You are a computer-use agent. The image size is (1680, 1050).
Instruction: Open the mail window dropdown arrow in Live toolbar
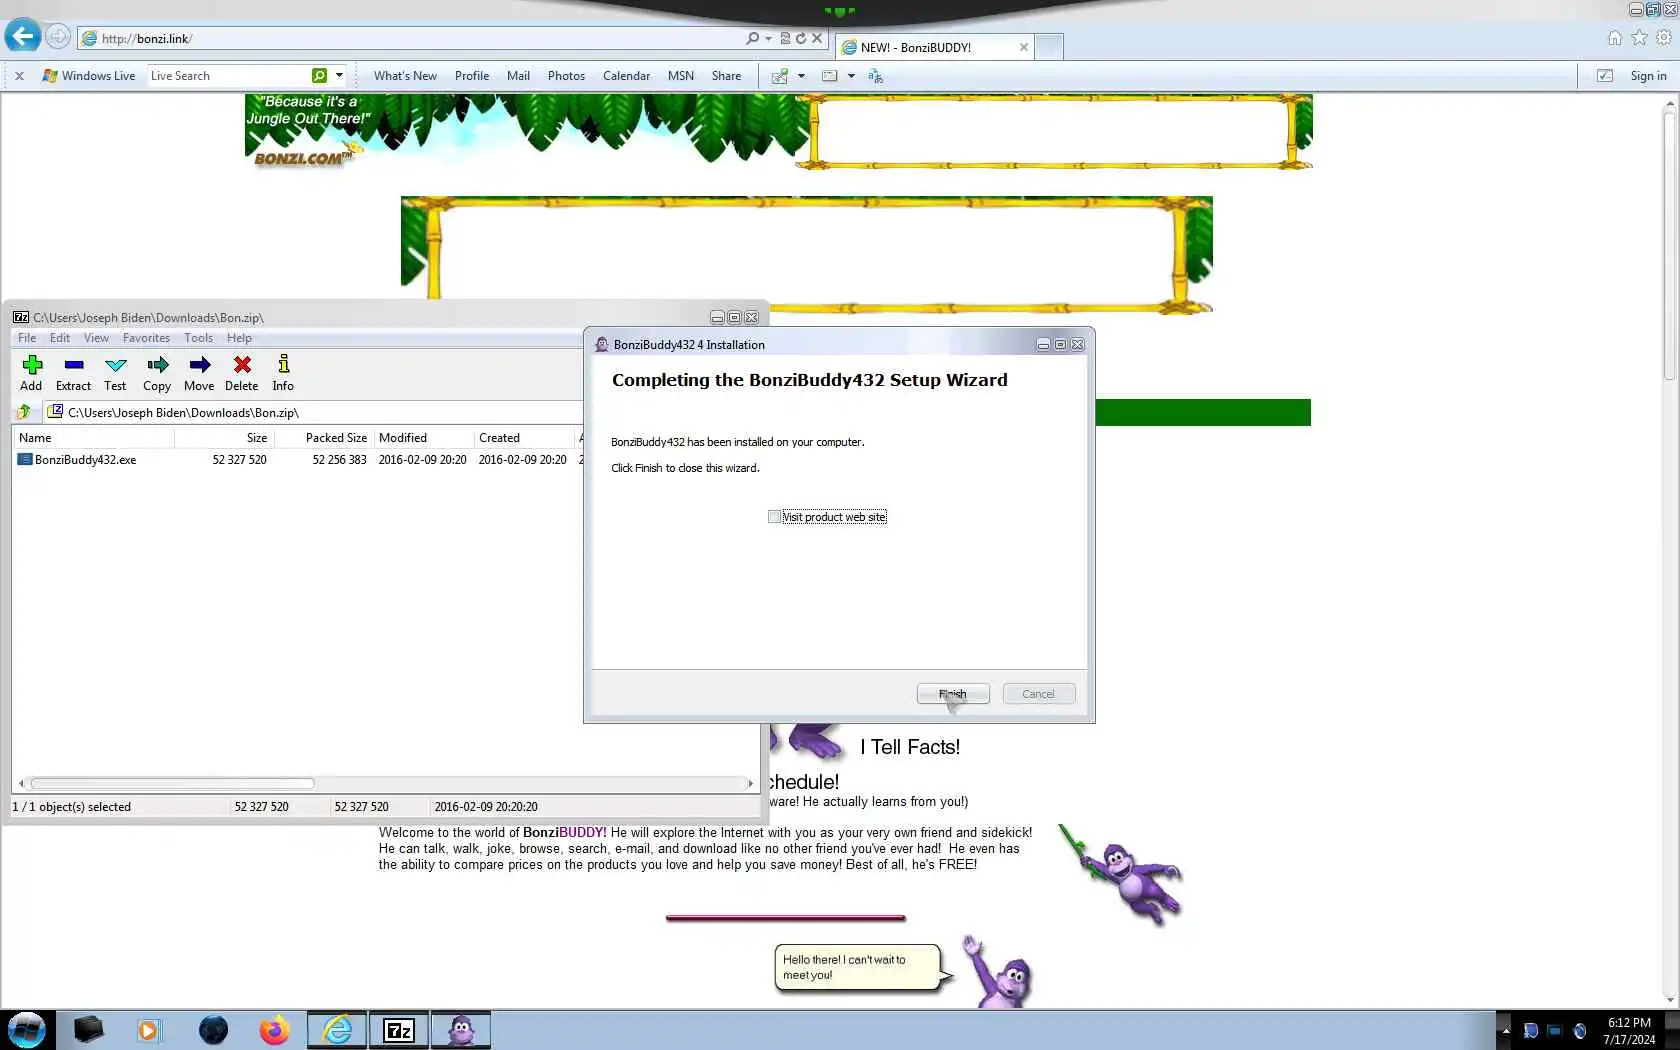click(851, 76)
